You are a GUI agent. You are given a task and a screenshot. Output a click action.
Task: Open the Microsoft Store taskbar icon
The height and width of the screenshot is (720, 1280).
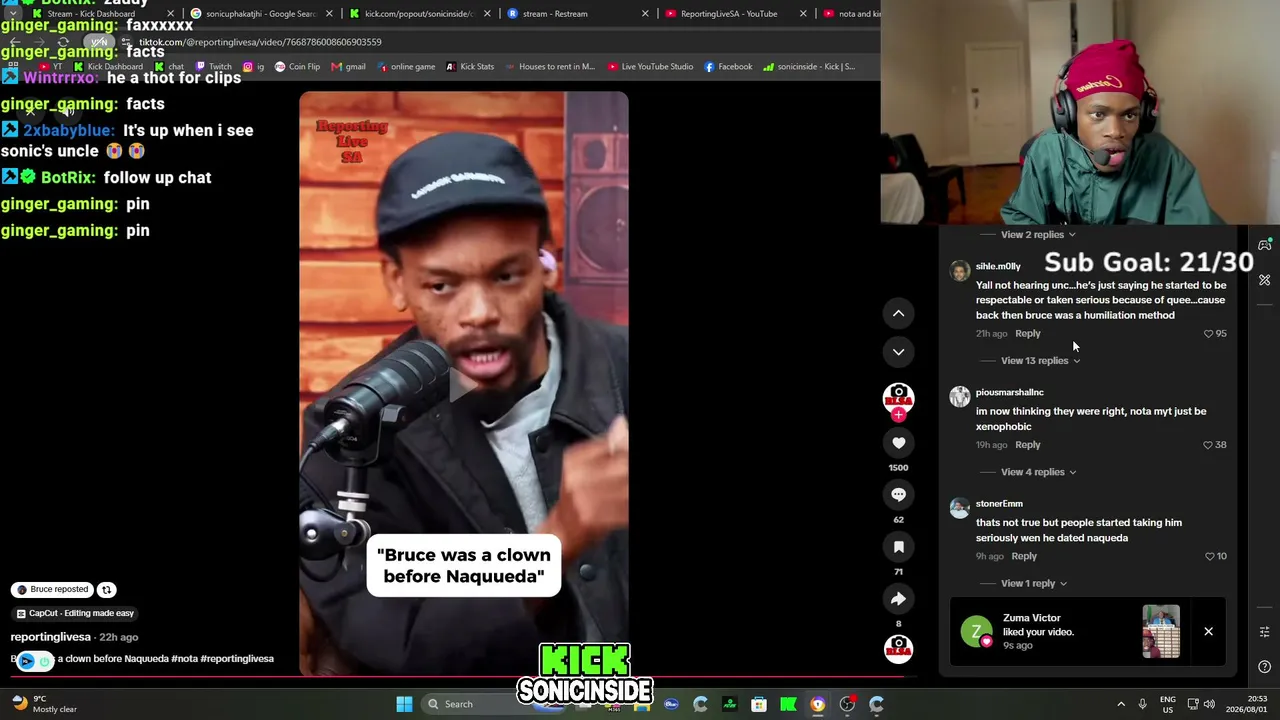coord(759,704)
